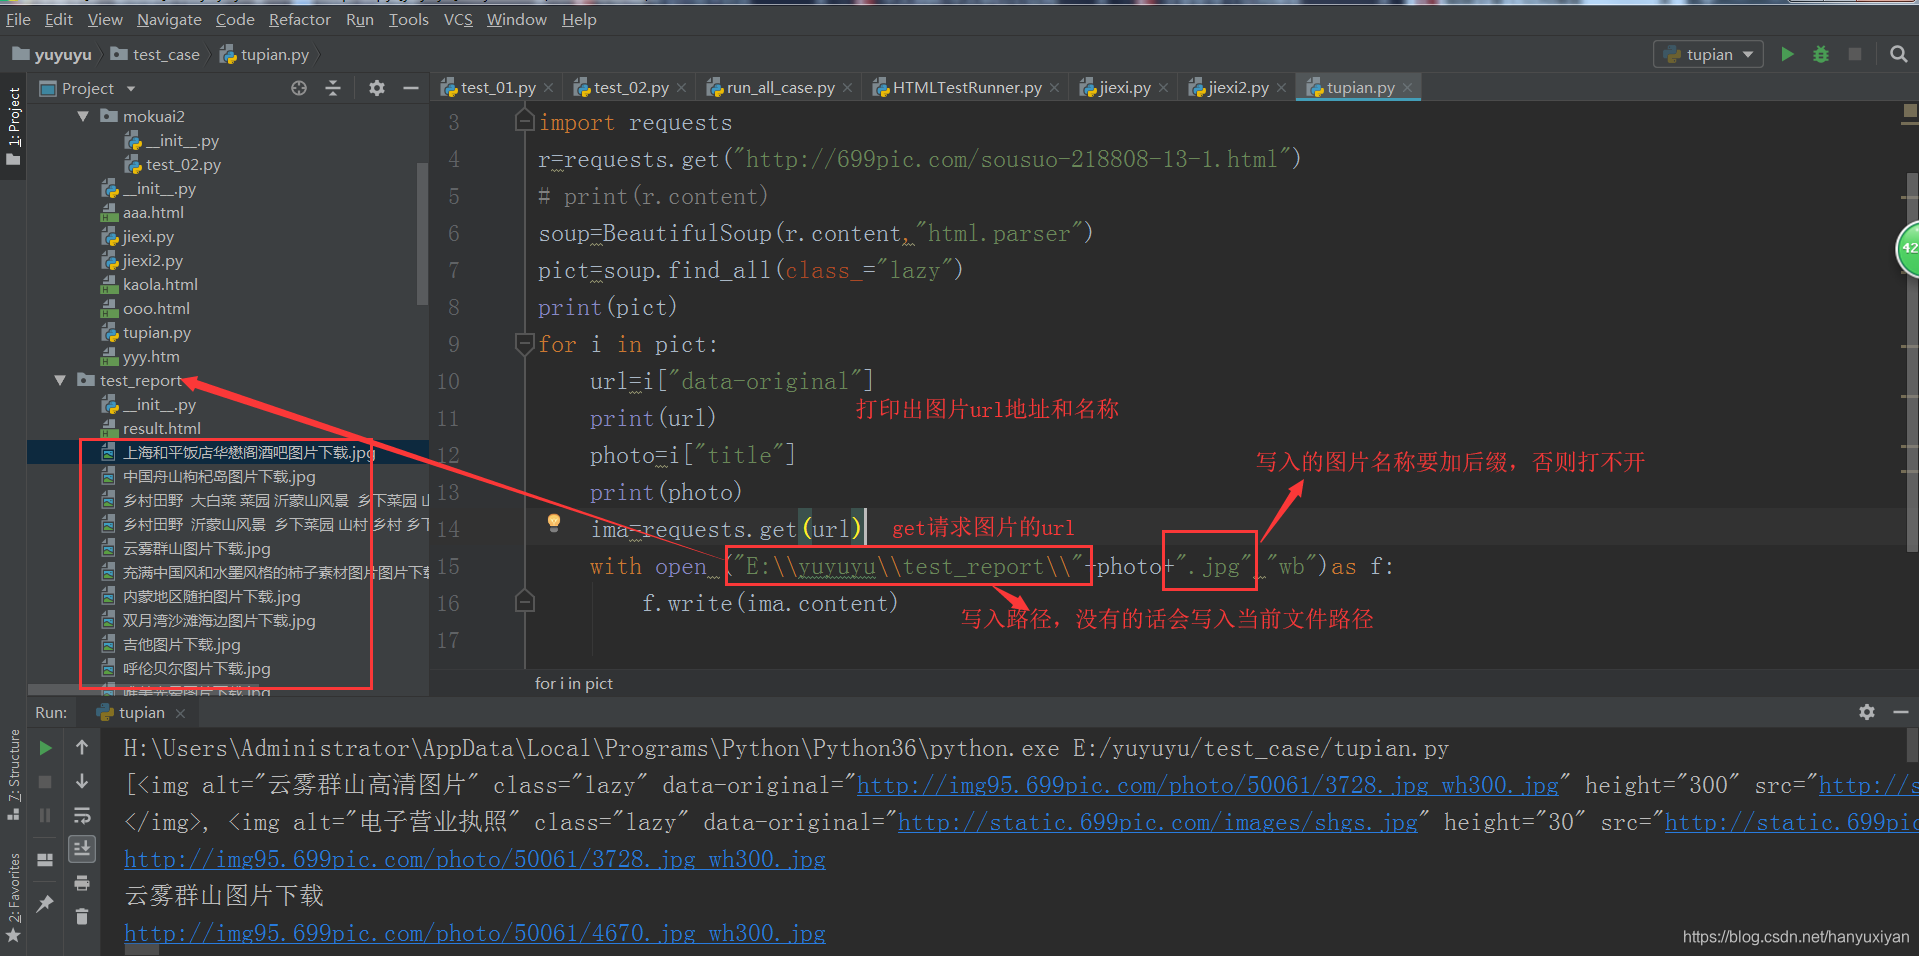Toggle the Favorites tool window
1919x956 pixels.
13,897
